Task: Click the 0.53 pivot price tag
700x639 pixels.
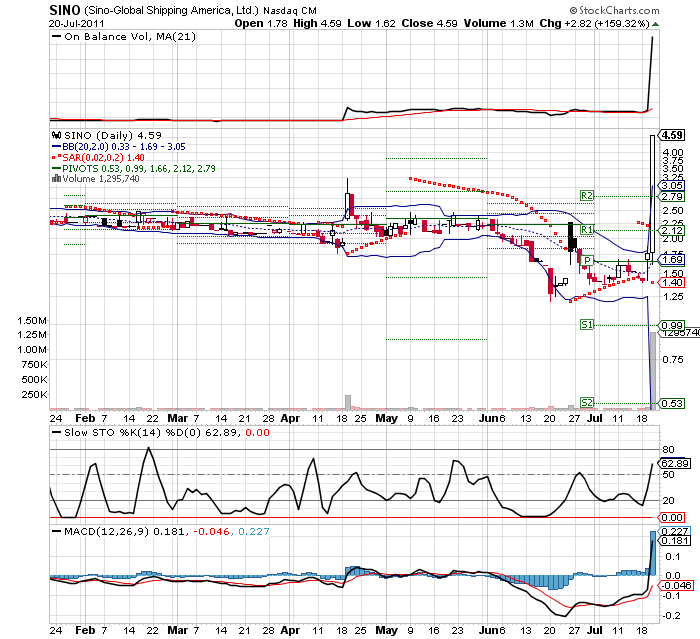Action: click(672, 404)
